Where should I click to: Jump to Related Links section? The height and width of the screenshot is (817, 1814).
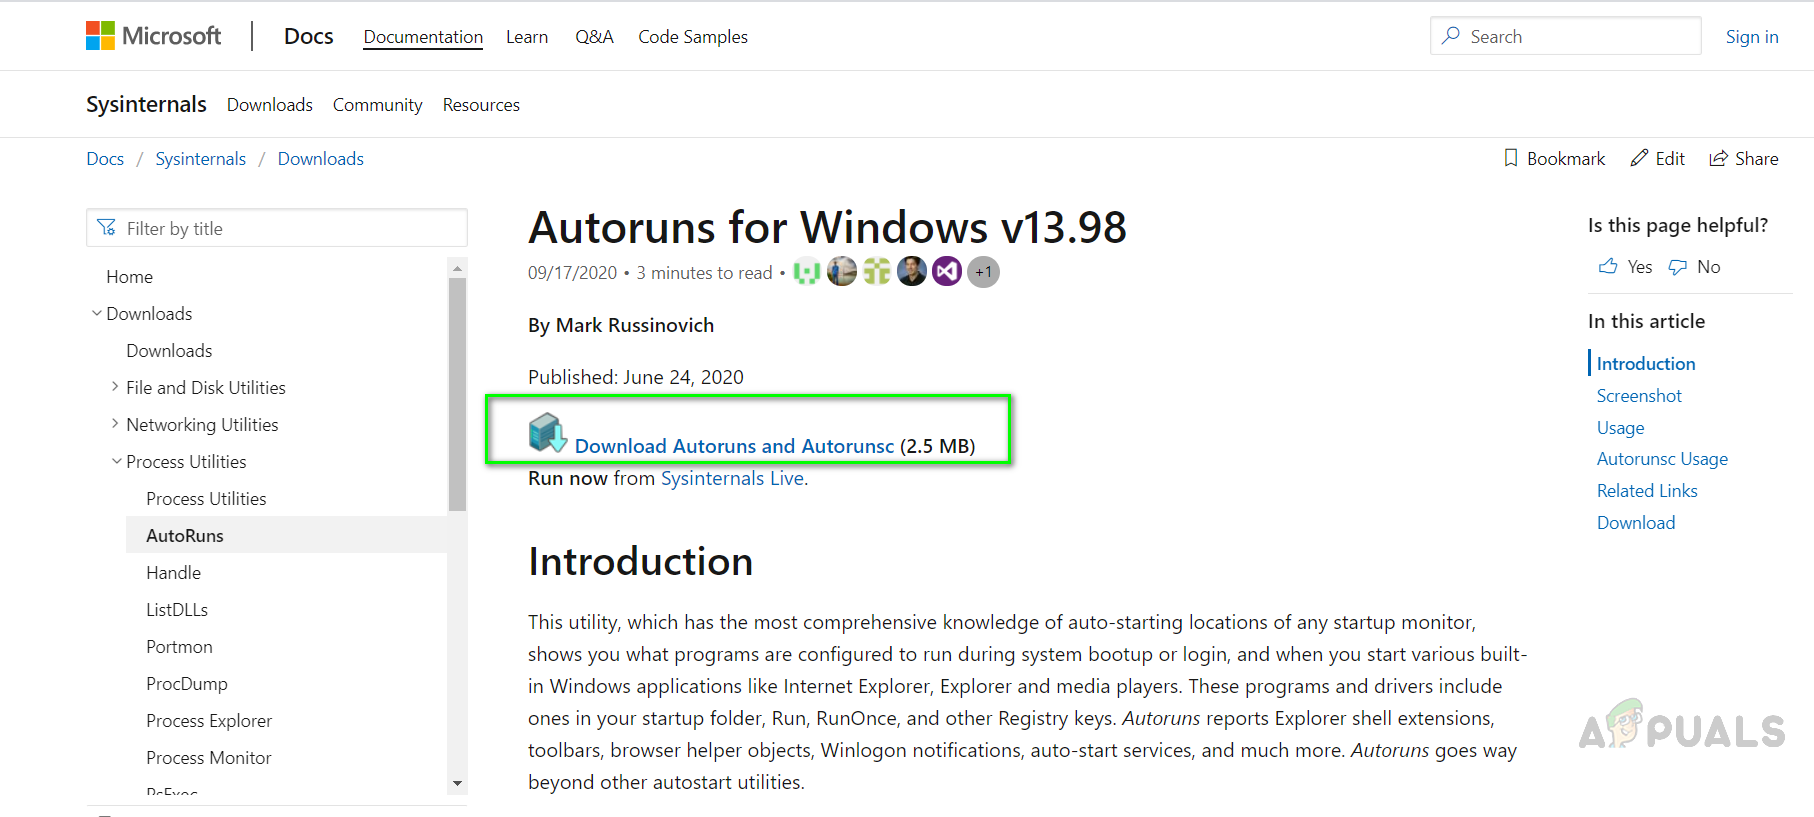pos(1647,491)
